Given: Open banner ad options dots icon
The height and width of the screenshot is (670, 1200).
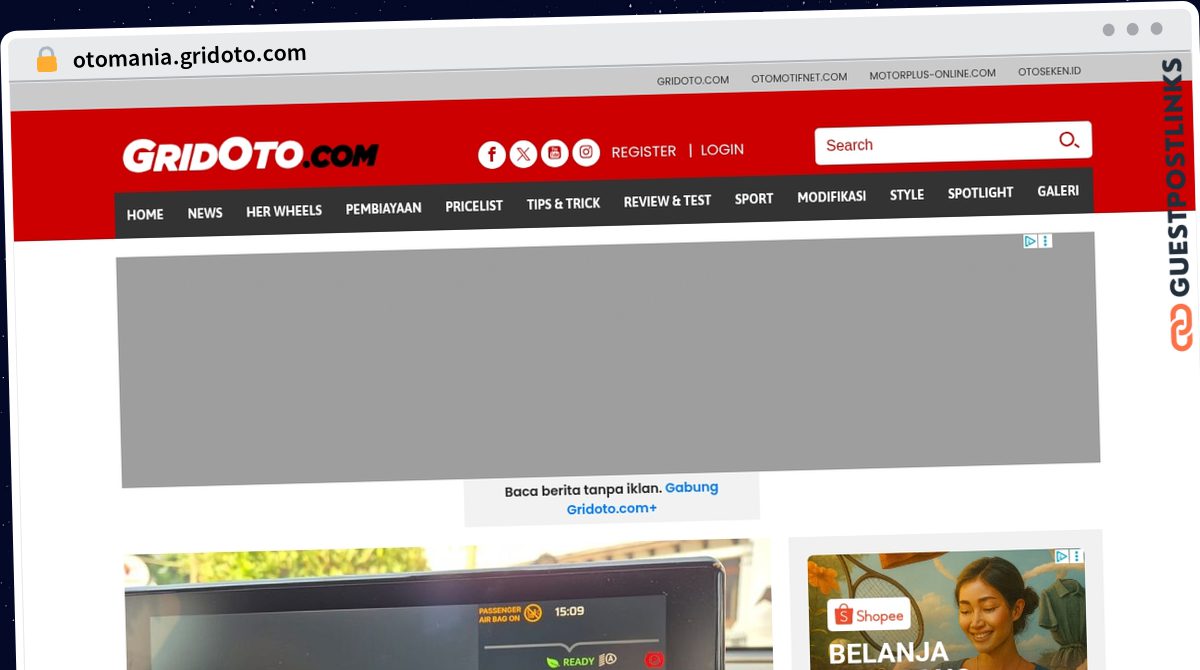Looking at the screenshot, I should tap(1045, 241).
